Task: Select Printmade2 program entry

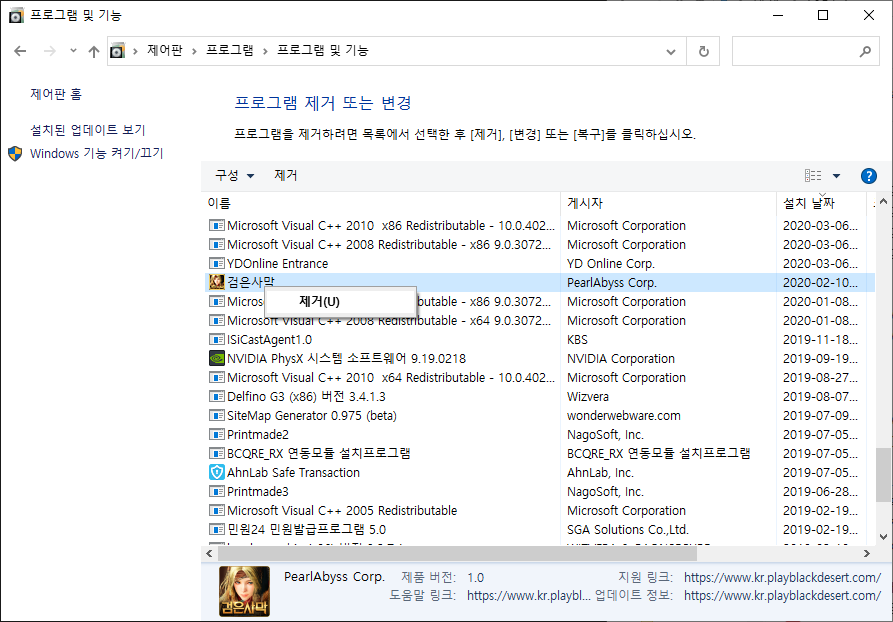Action: pyautogui.click(x=540, y=435)
